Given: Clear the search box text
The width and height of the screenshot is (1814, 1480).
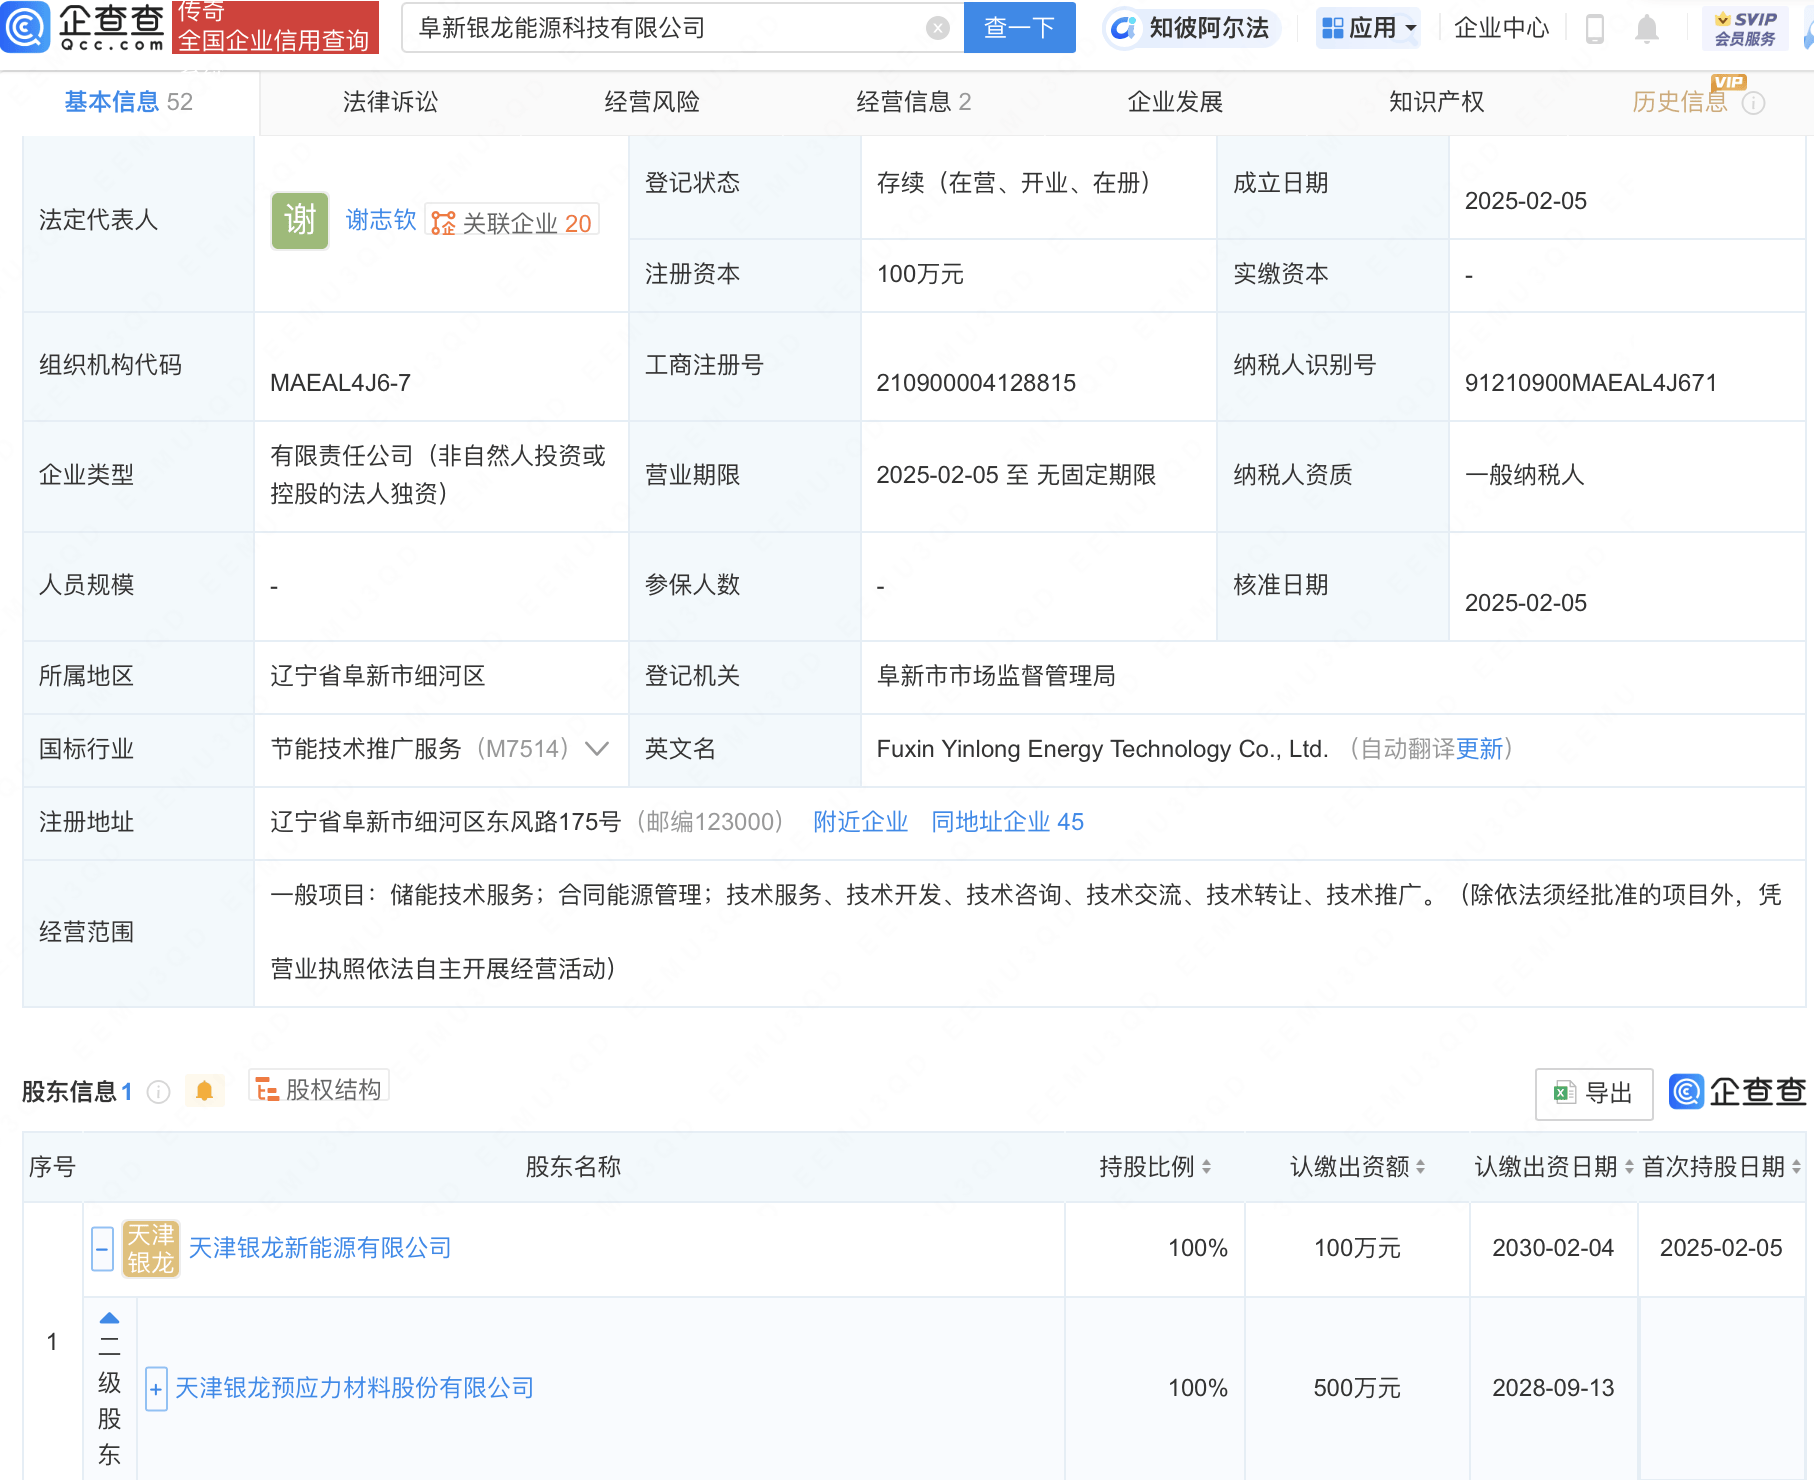Looking at the screenshot, I should point(937,28).
